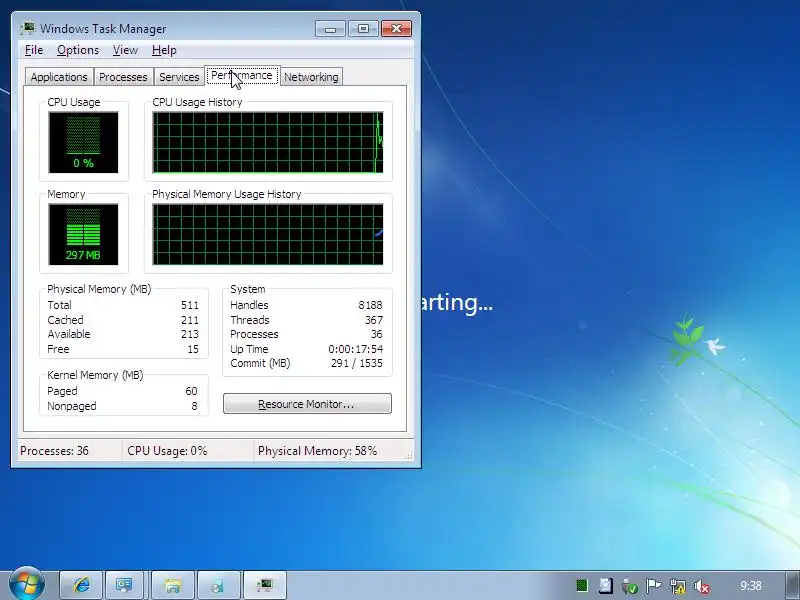Image resolution: width=800 pixels, height=600 pixels.
Task: Click the muted volume speaker tray icon
Action: [702, 586]
